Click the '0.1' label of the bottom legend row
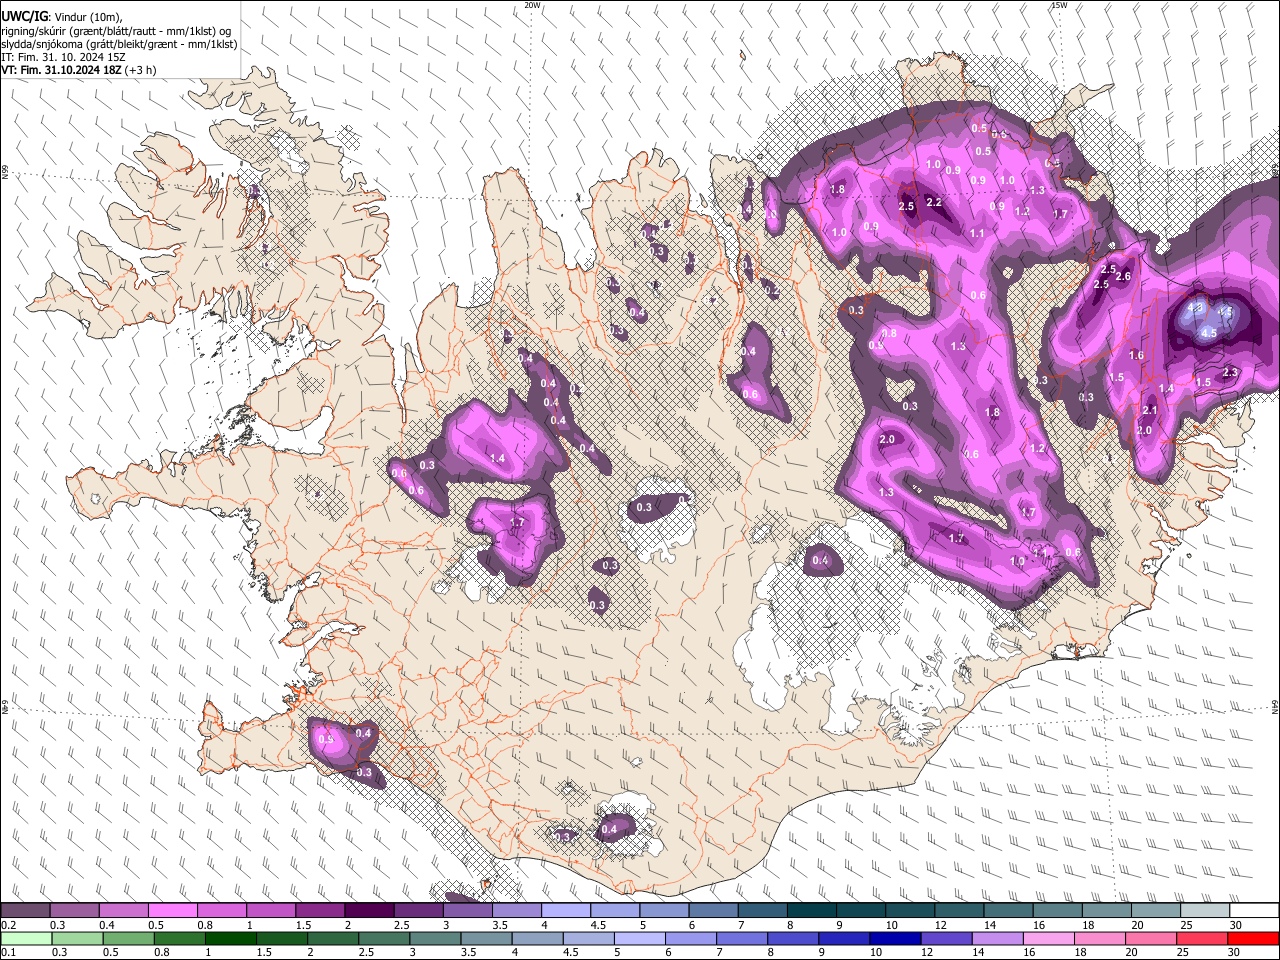This screenshot has height=960, width=1280. point(9,953)
